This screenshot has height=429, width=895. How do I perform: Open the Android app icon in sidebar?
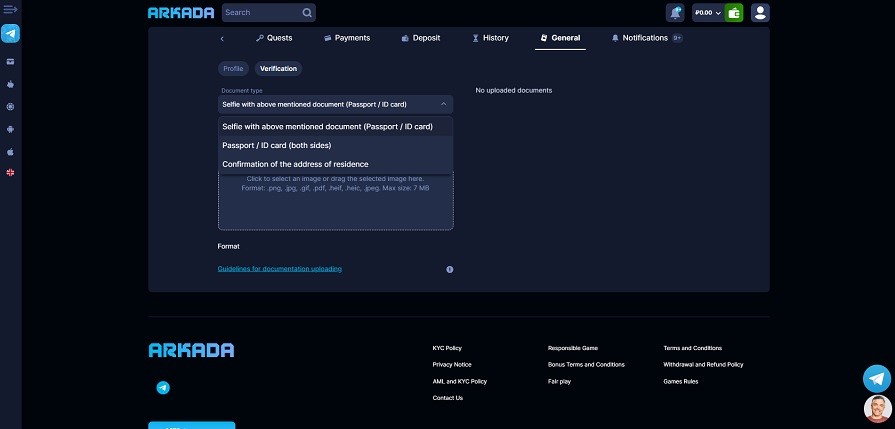coord(10,128)
